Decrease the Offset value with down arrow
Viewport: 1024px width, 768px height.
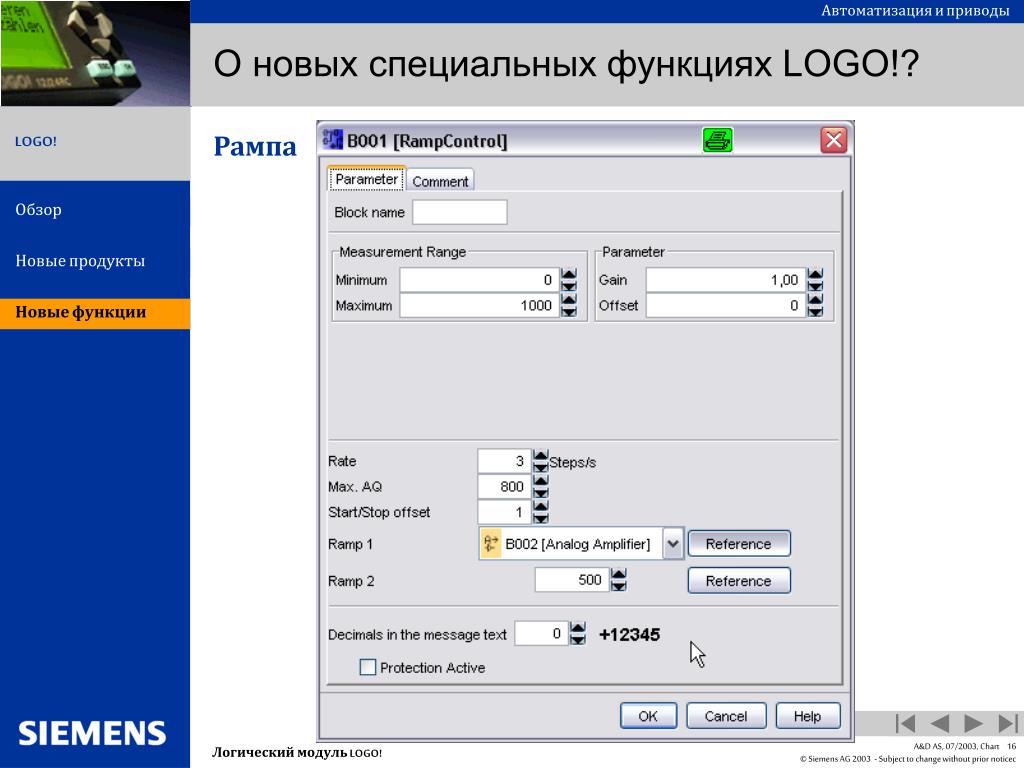(815, 312)
